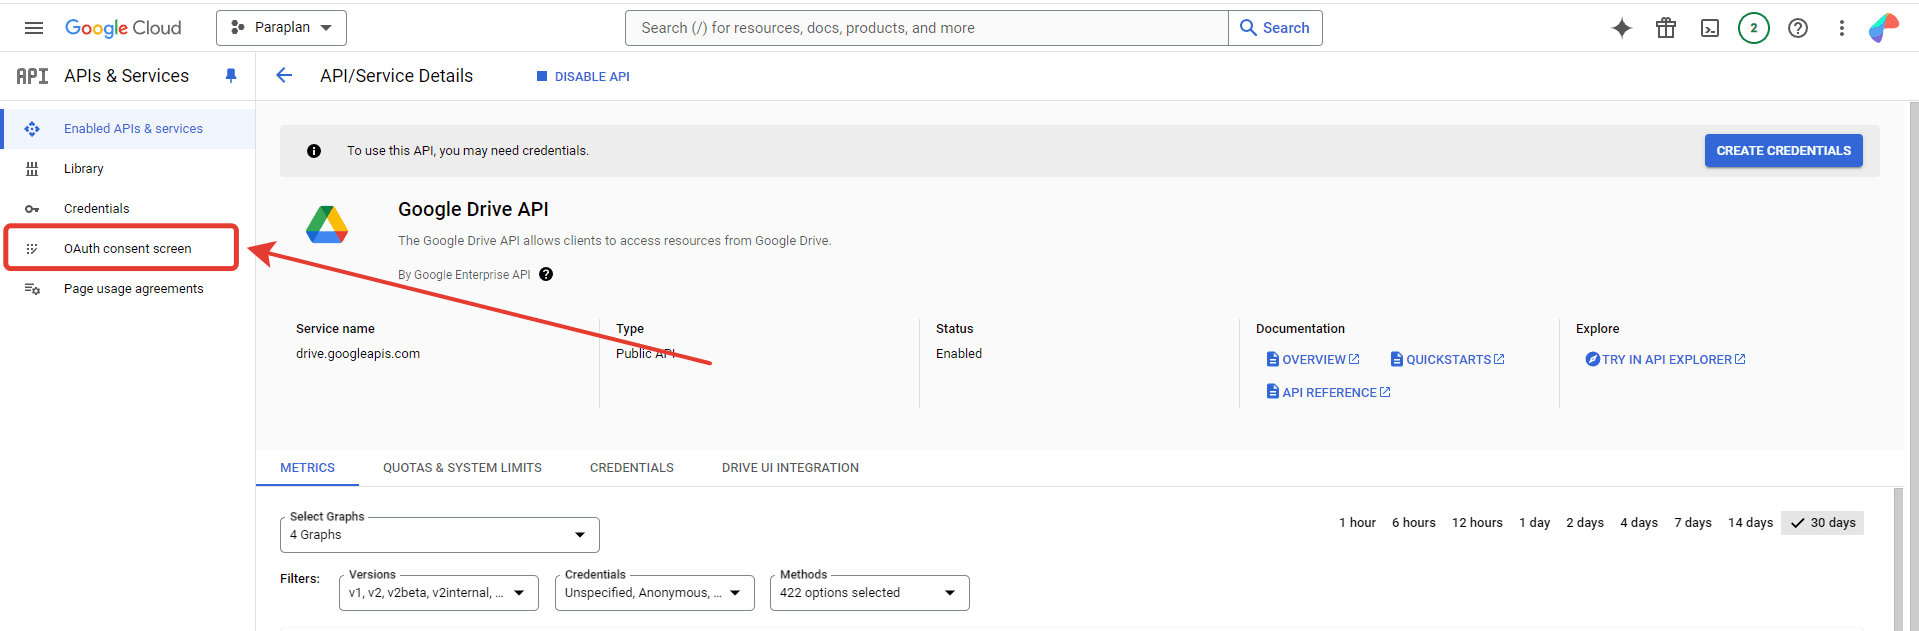The height and width of the screenshot is (631, 1919).
Task: Activate Cloud Shell terminal icon
Action: coord(1709,28)
